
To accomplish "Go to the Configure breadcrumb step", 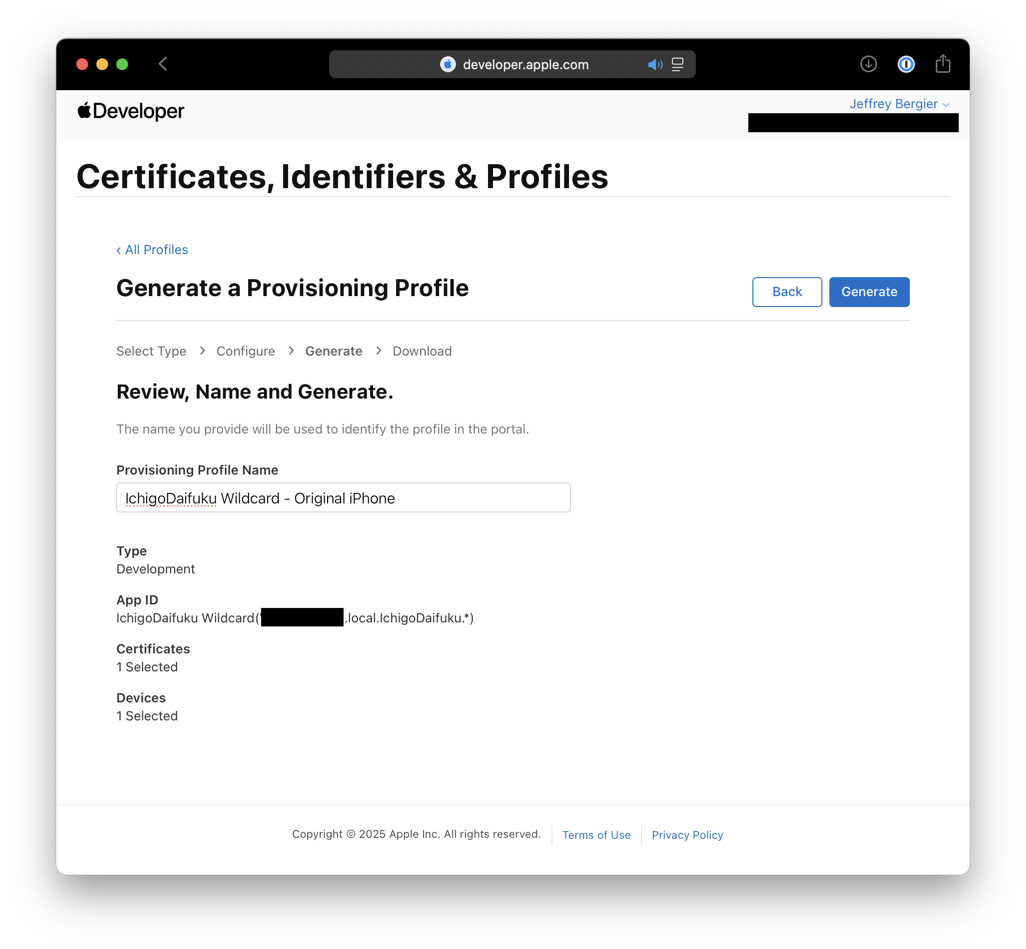I will 245,351.
